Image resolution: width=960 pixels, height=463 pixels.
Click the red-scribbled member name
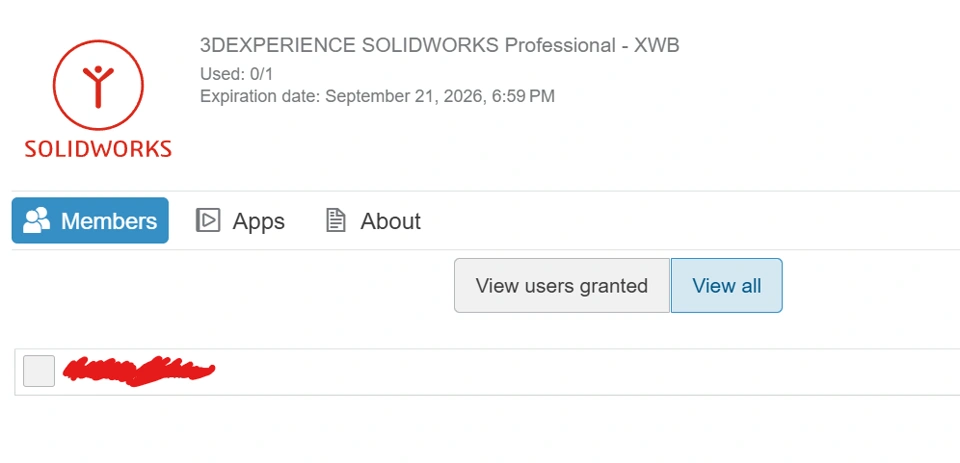pos(139,371)
